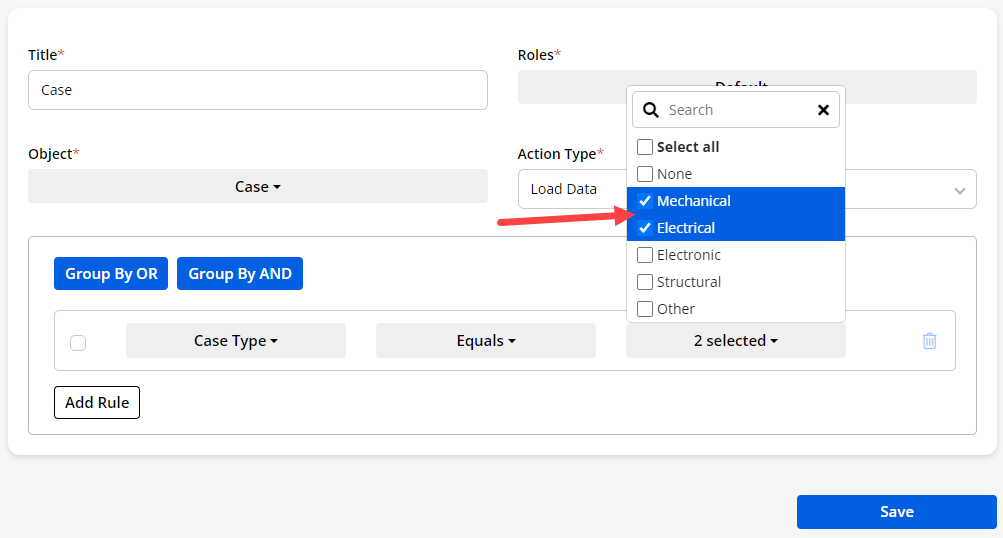The height and width of the screenshot is (538, 1003).
Task: Click the magnifier search icon in the dropdown
Action: 651,110
